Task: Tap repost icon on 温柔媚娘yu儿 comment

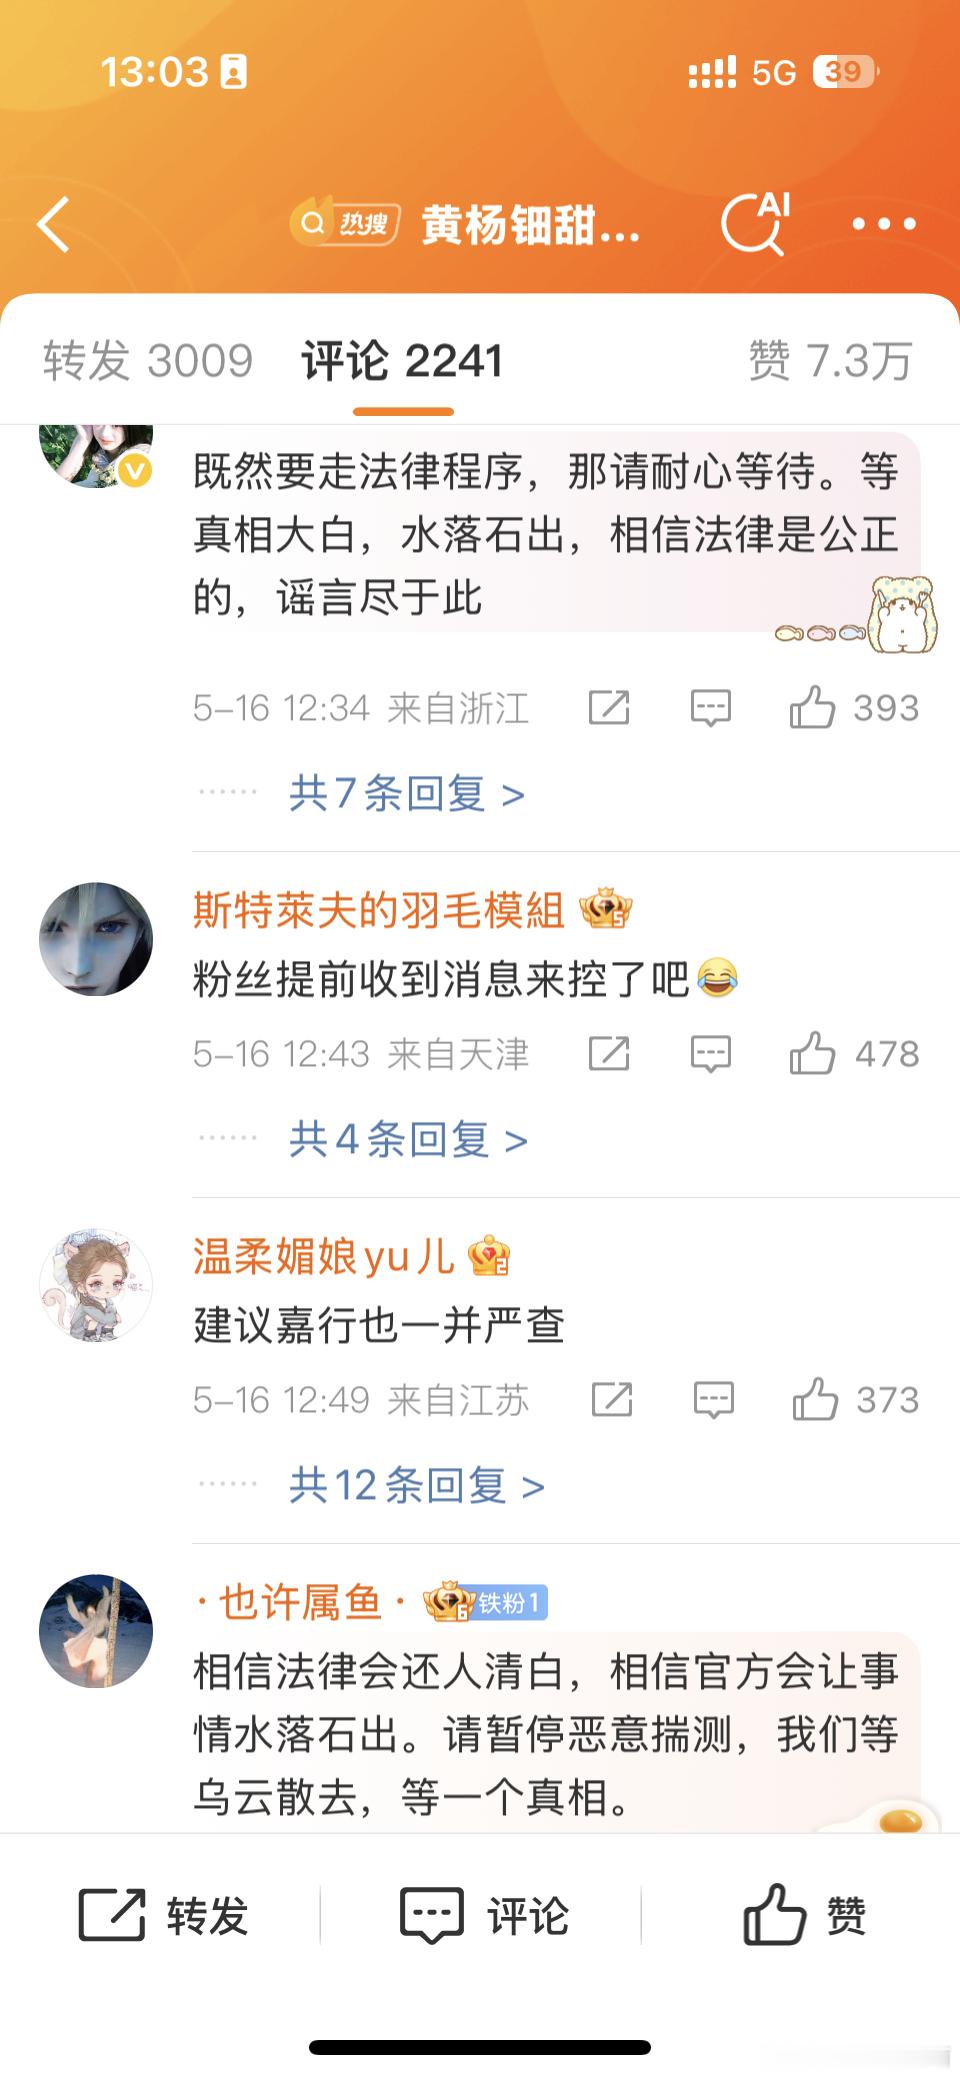Action: click(x=612, y=1400)
